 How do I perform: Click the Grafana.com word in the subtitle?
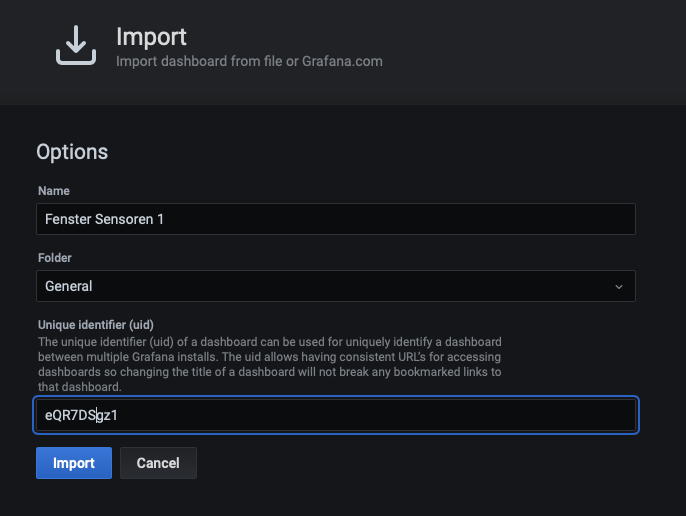coord(342,61)
